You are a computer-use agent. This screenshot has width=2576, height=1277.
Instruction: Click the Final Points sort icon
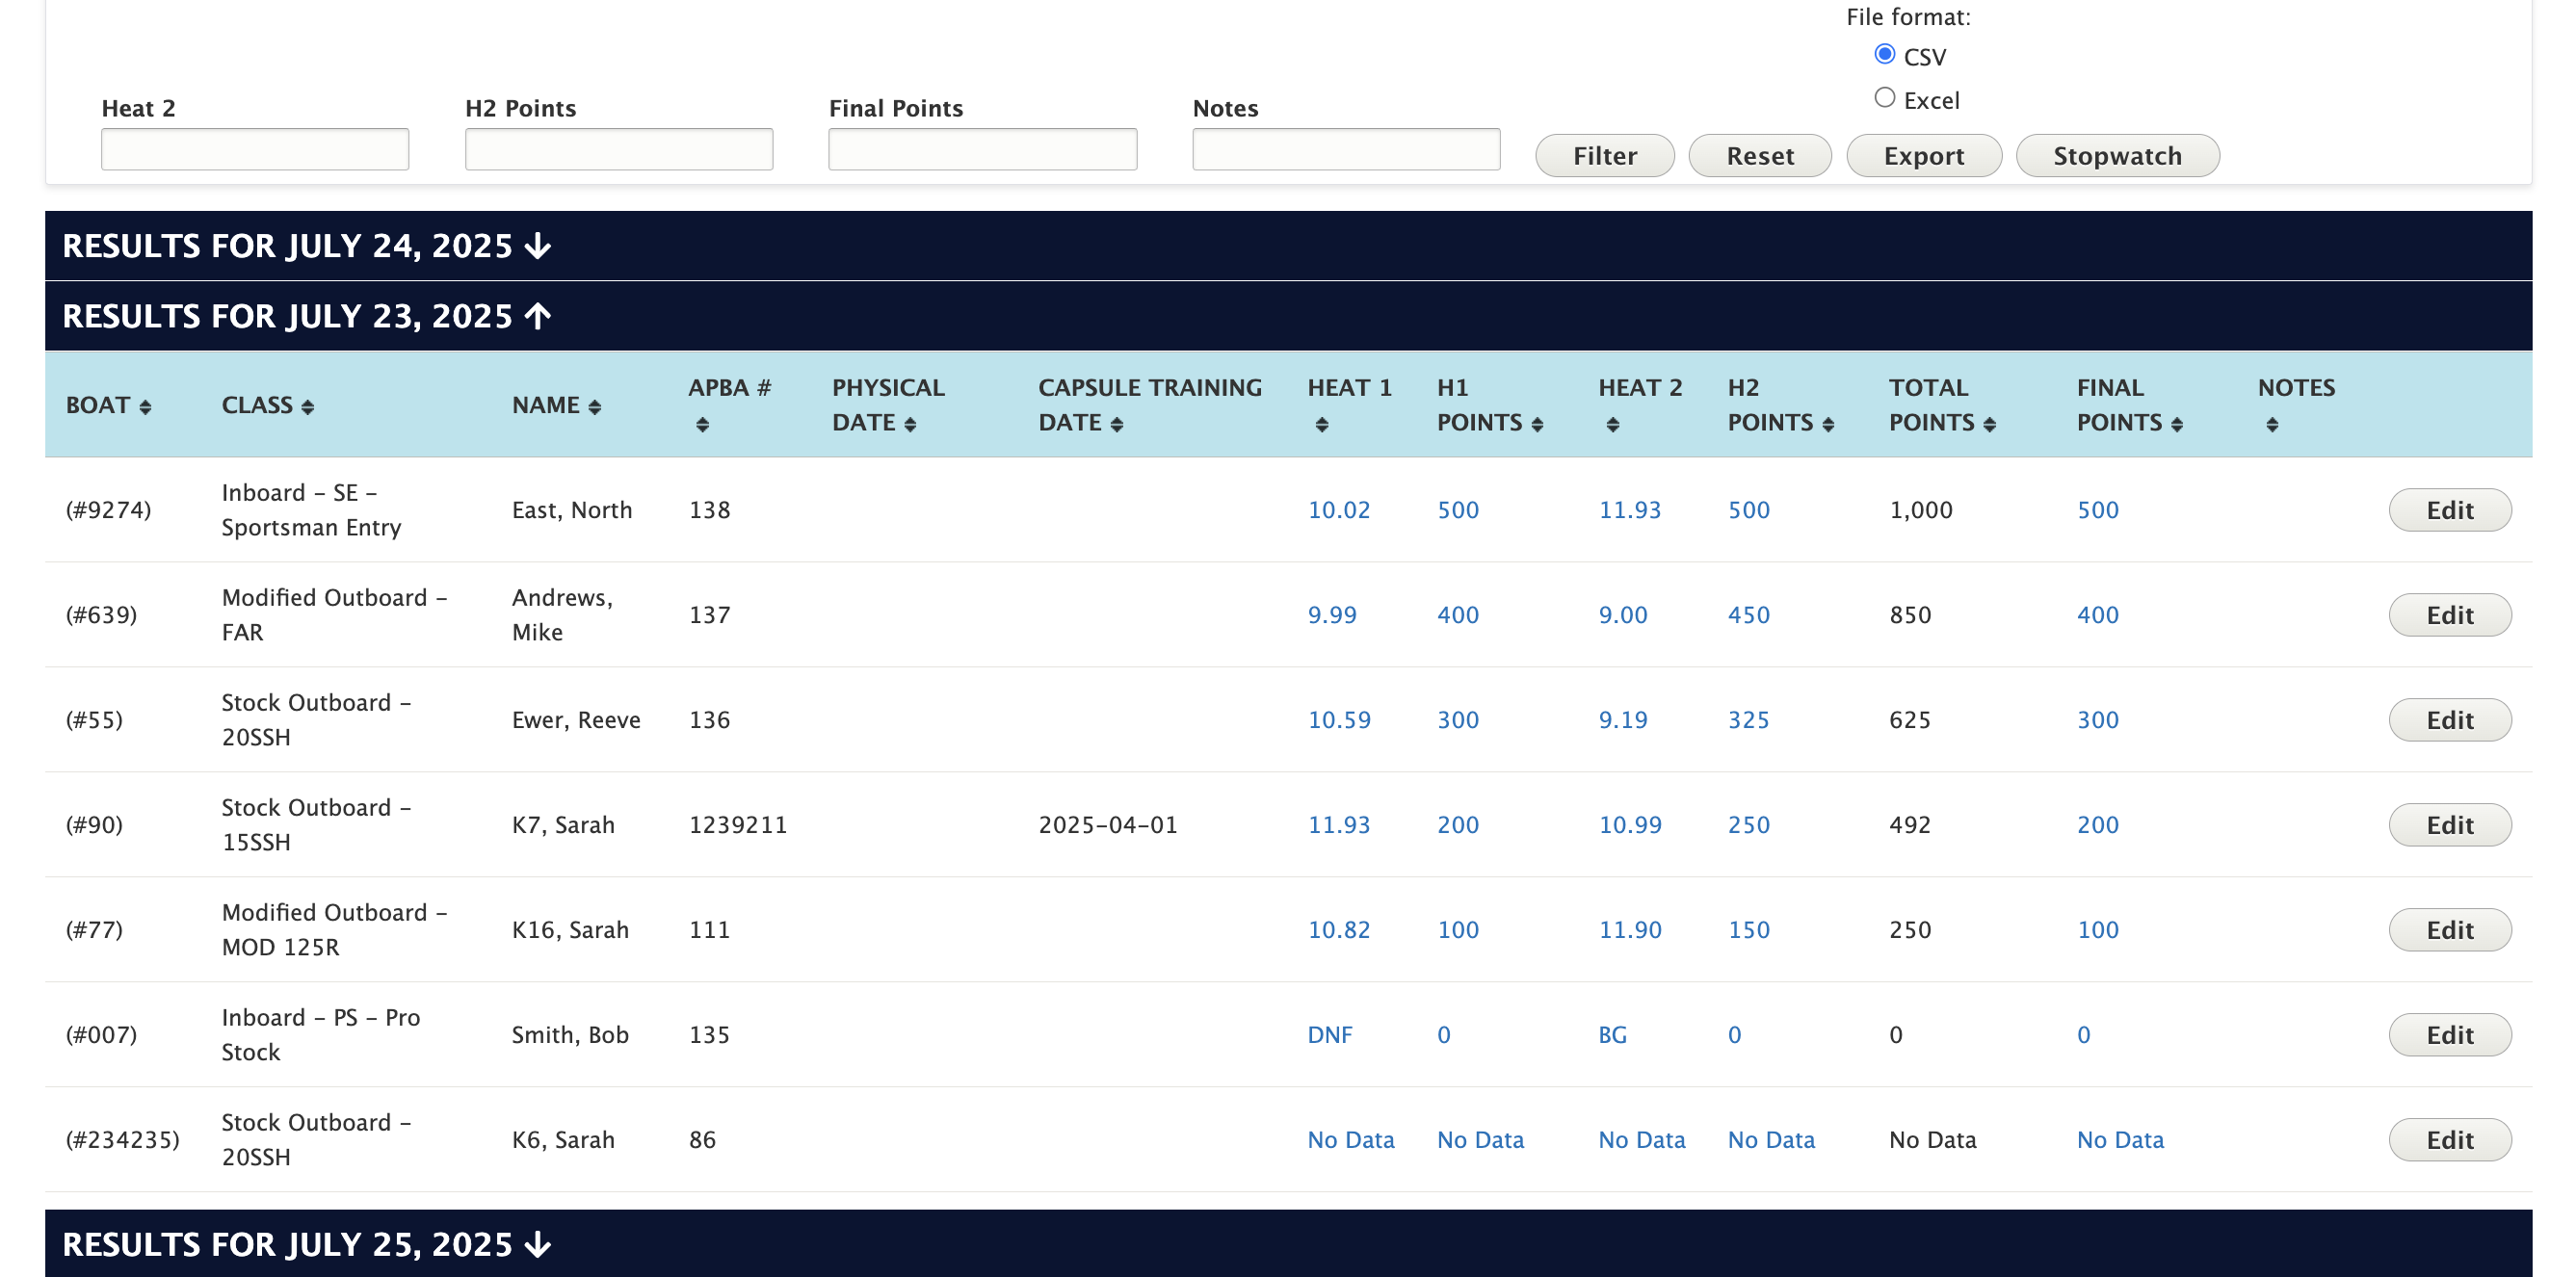(x=2176, y=425)
